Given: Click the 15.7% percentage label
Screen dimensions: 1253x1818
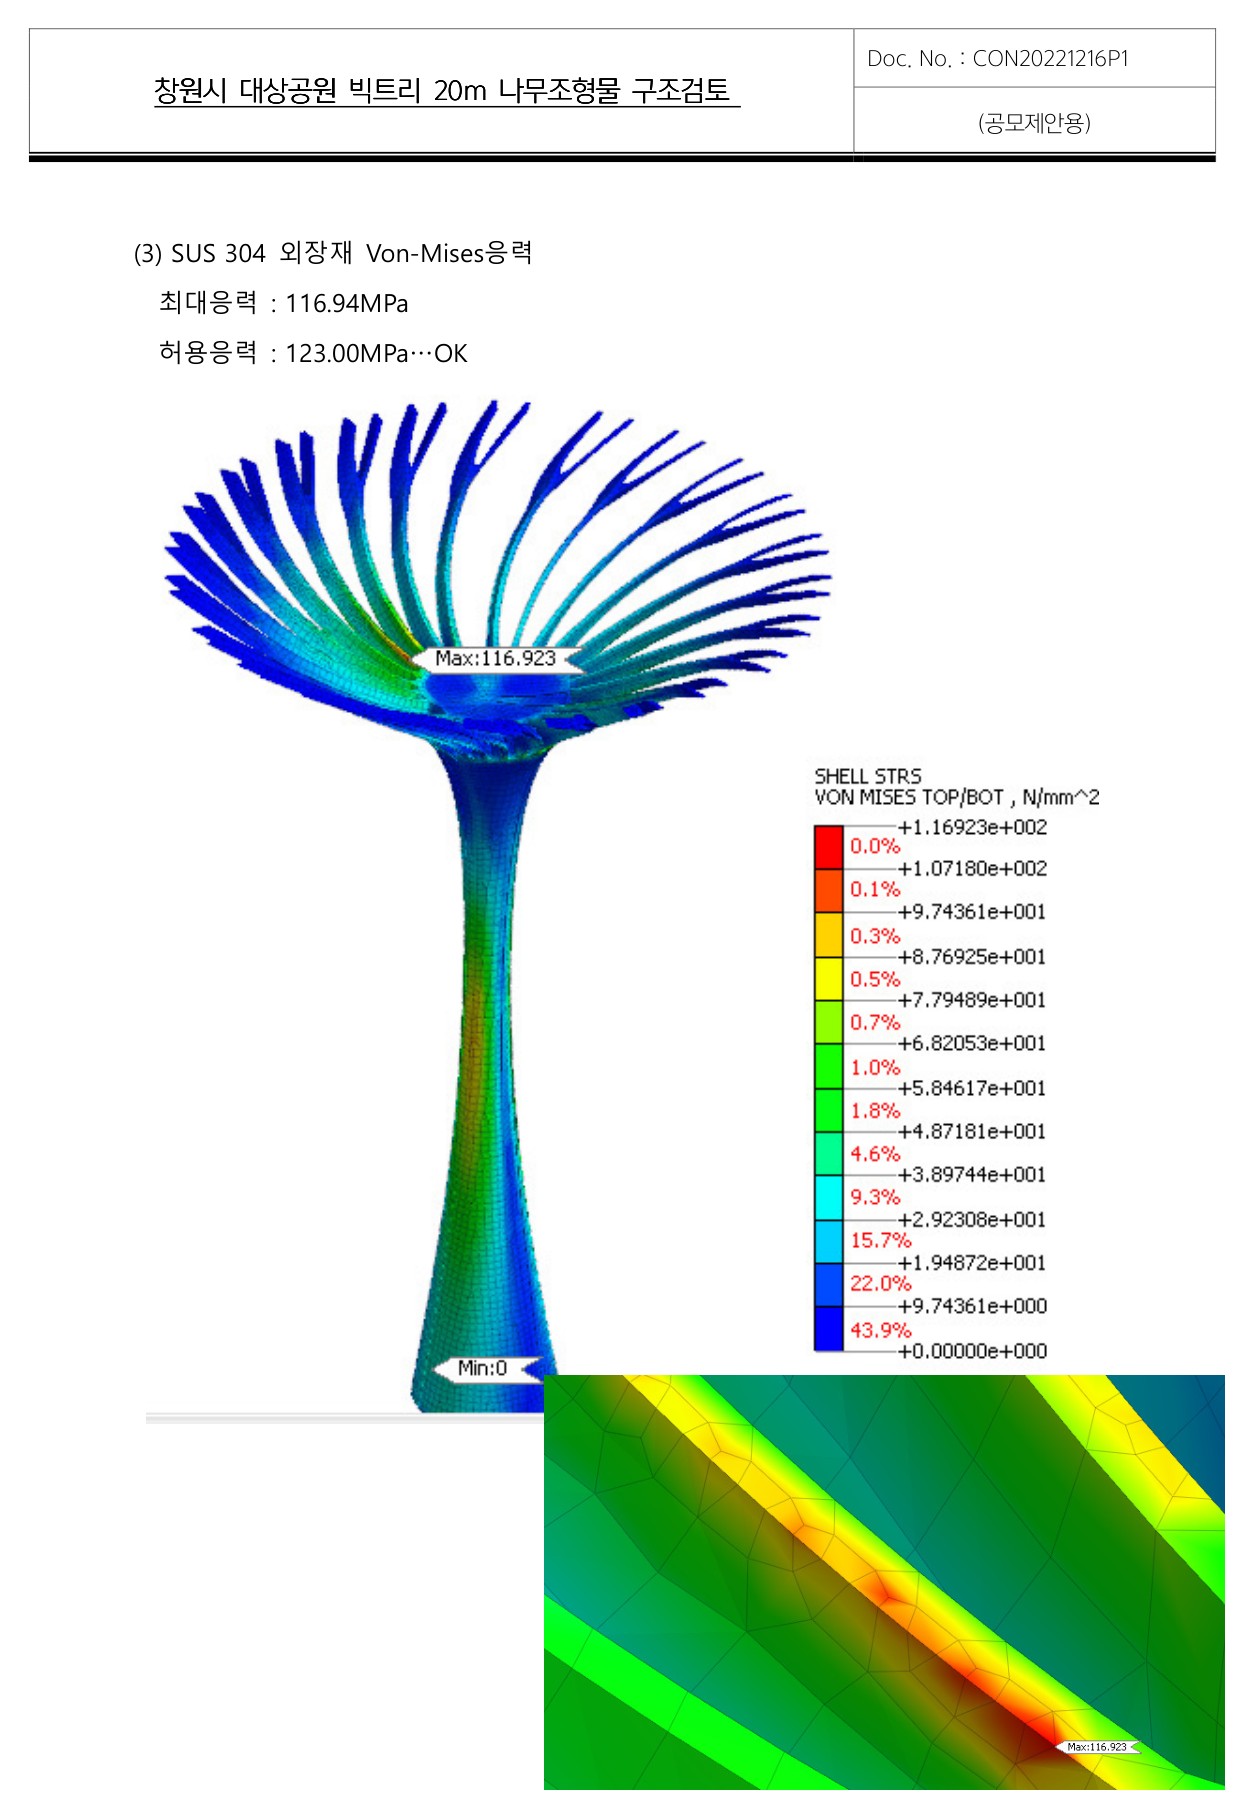Looking at the screenshot, I should point(880,1241).
